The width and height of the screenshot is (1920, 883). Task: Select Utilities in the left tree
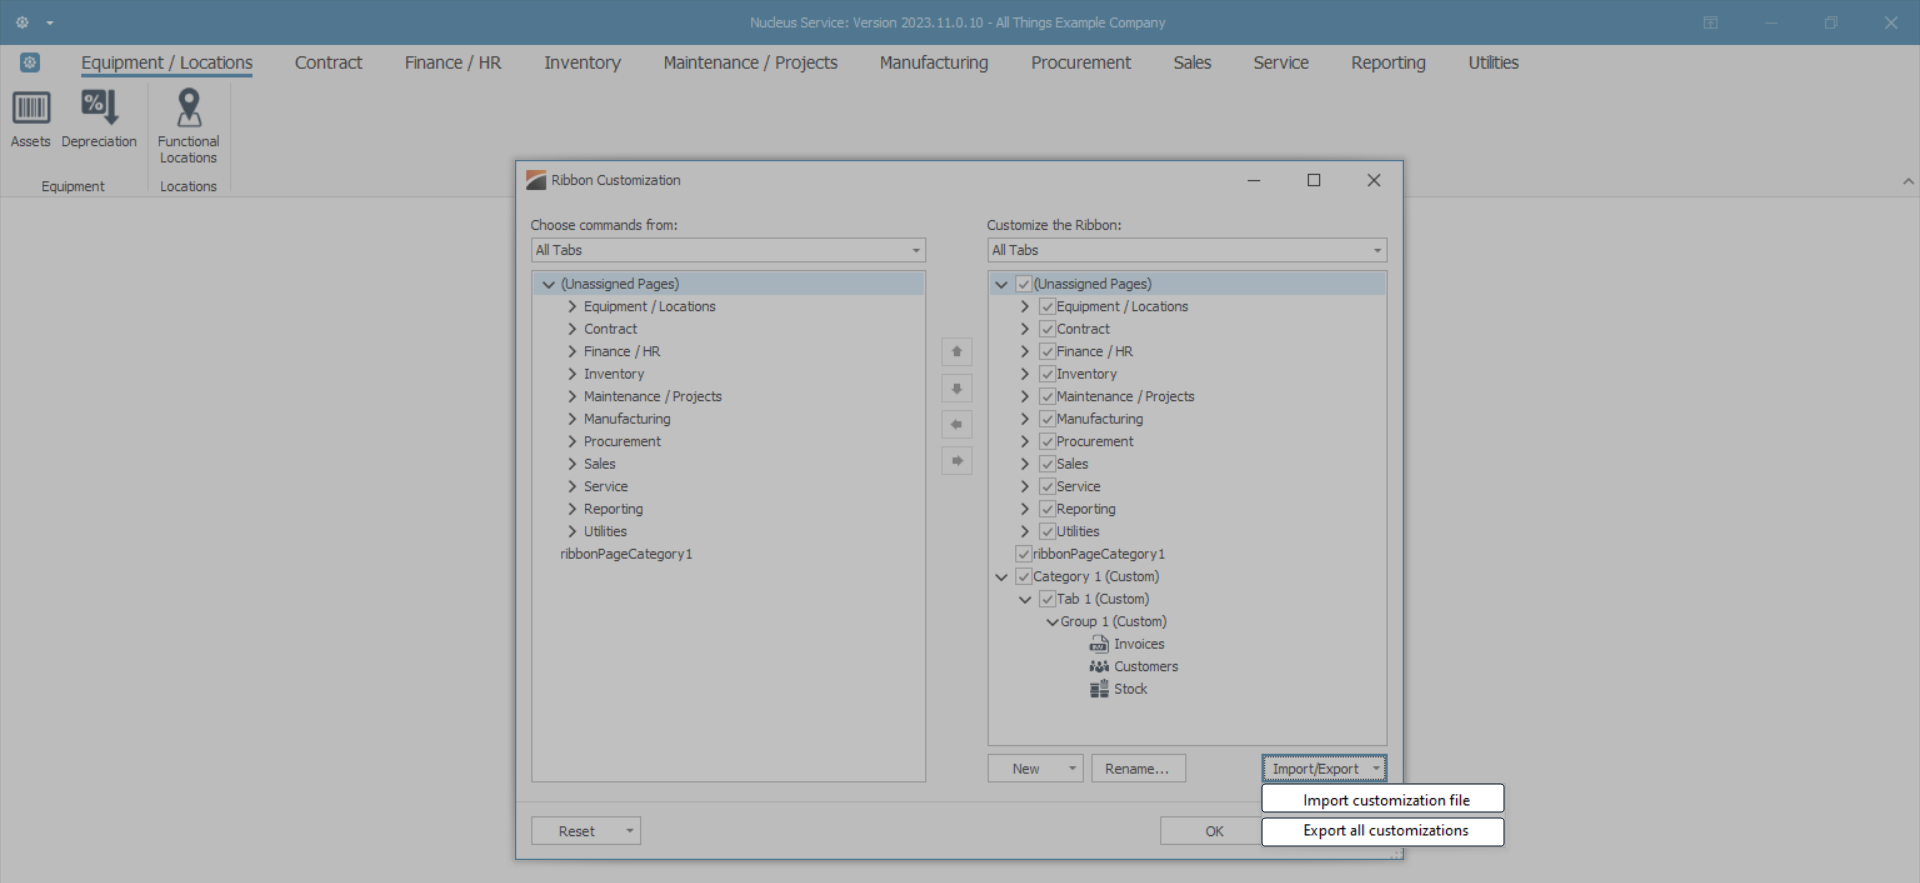[x=605, y=532]
